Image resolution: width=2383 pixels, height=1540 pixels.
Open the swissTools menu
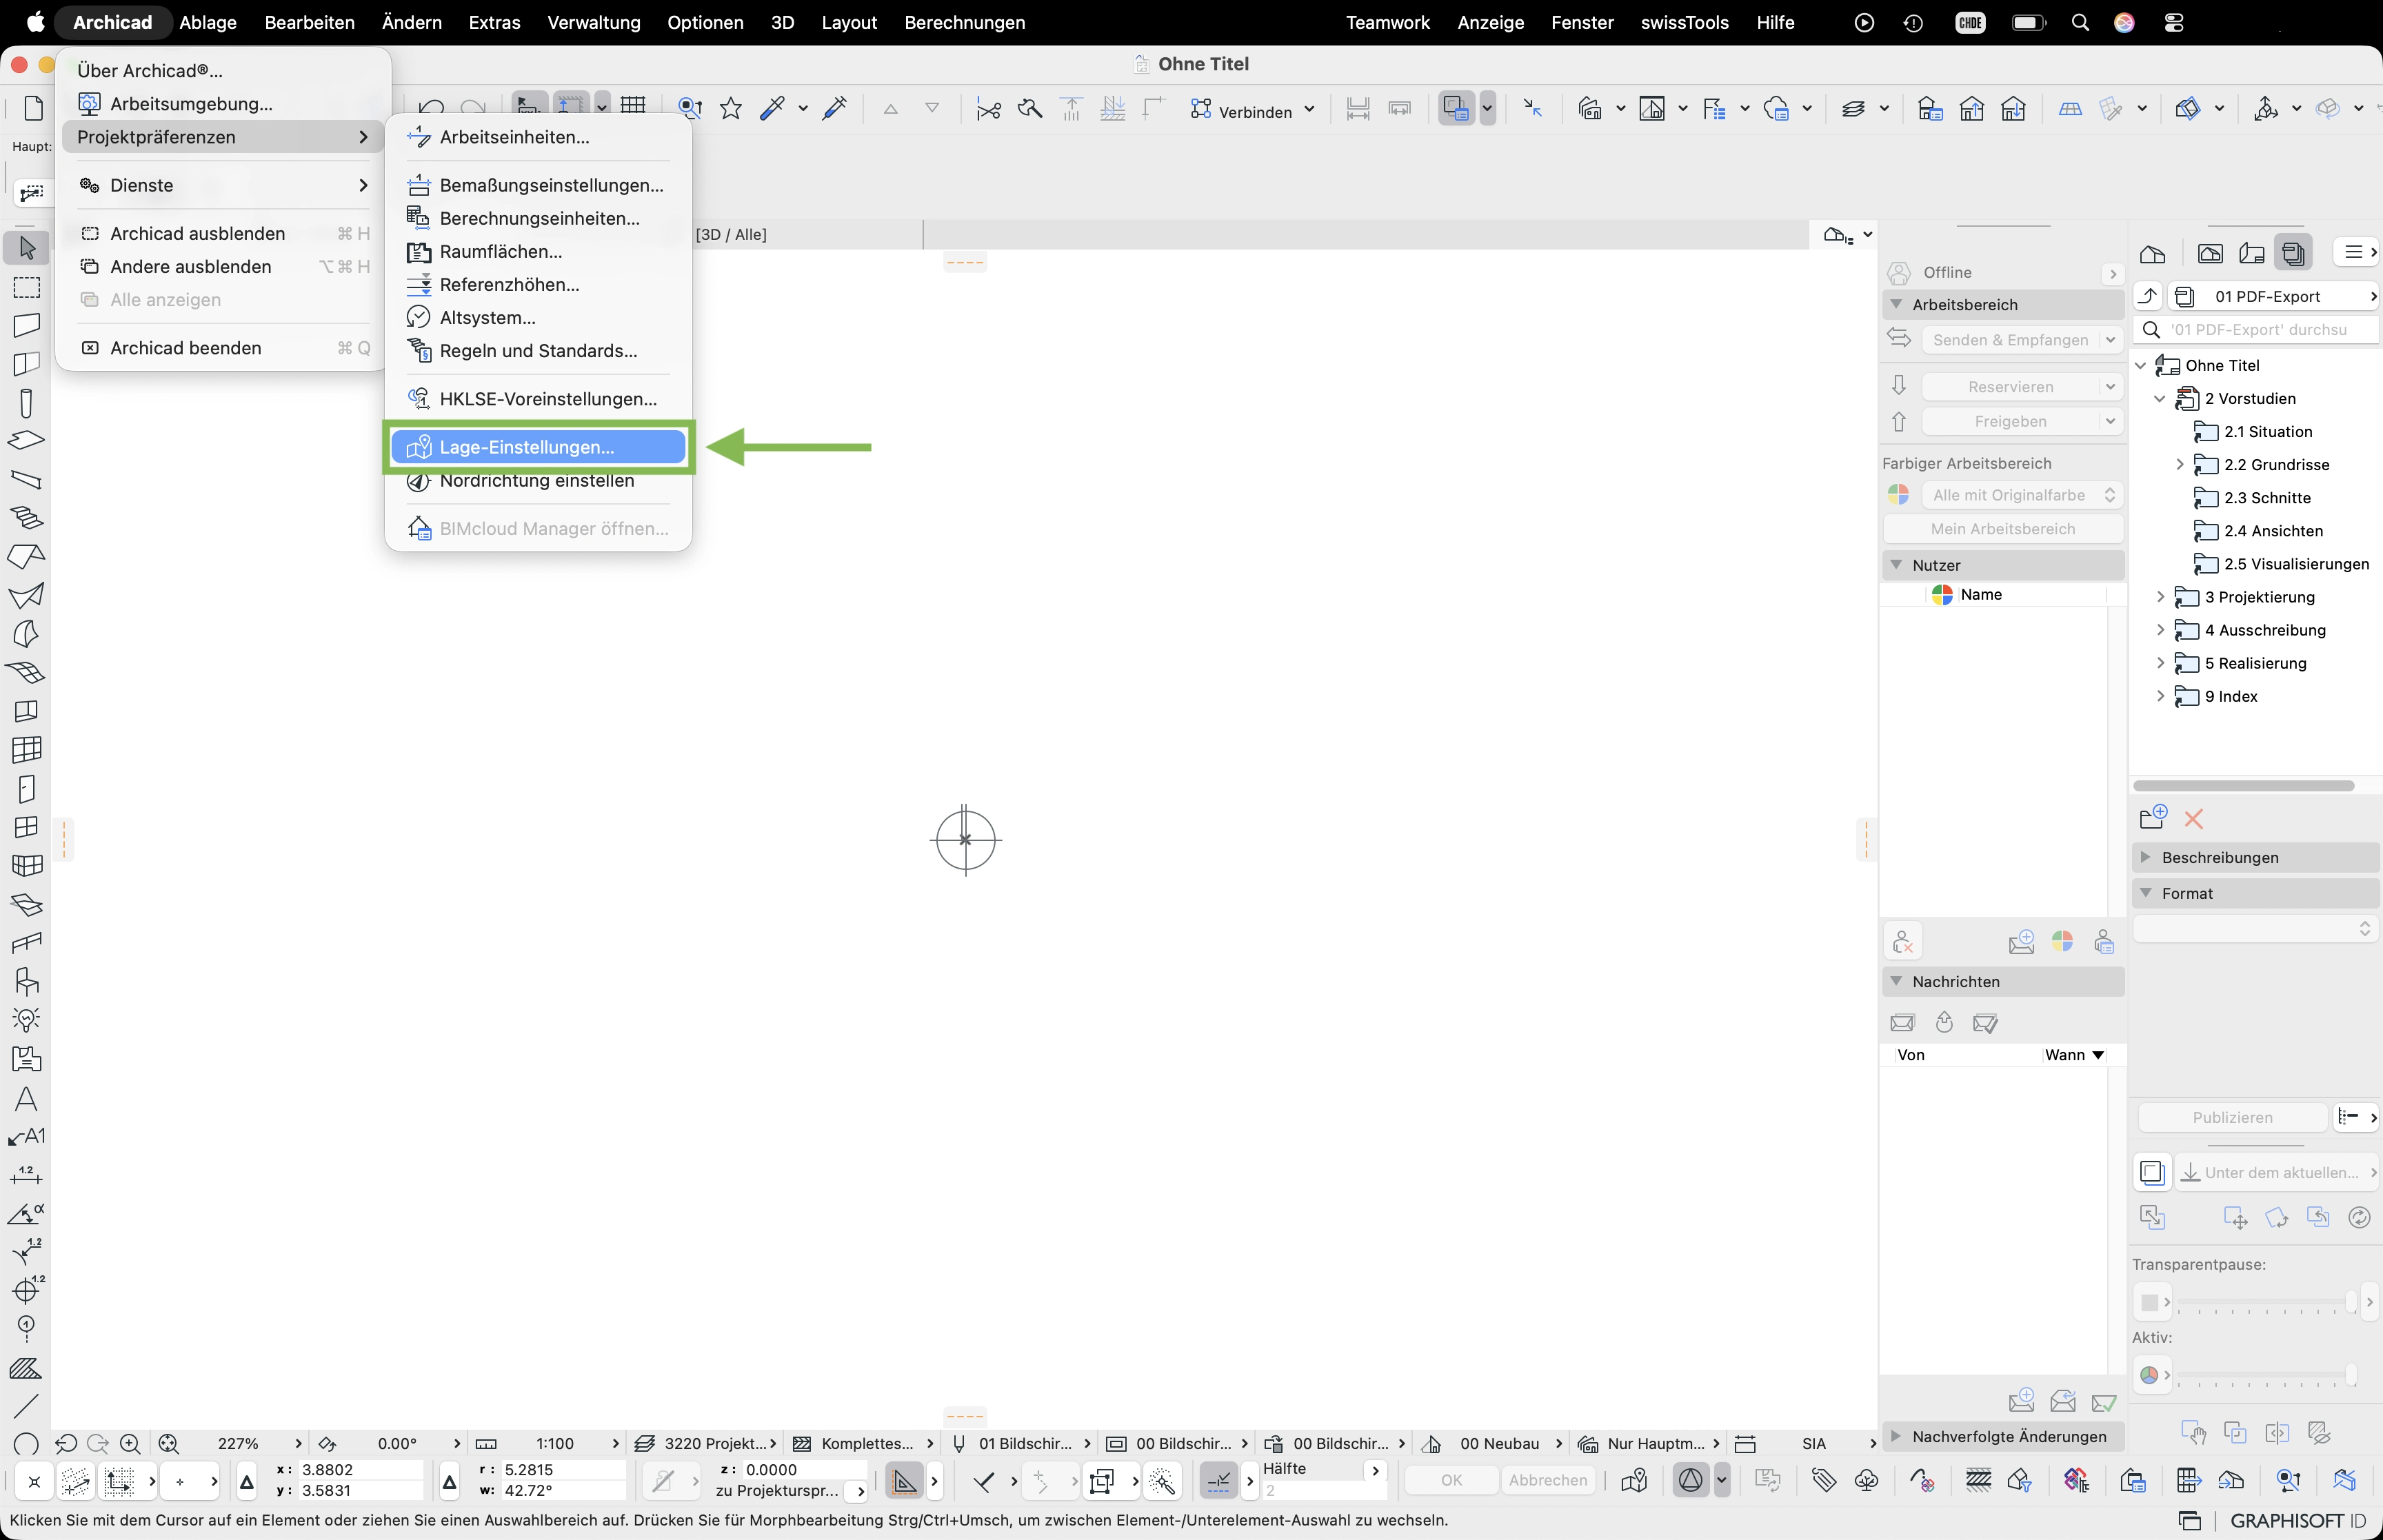1684,22
